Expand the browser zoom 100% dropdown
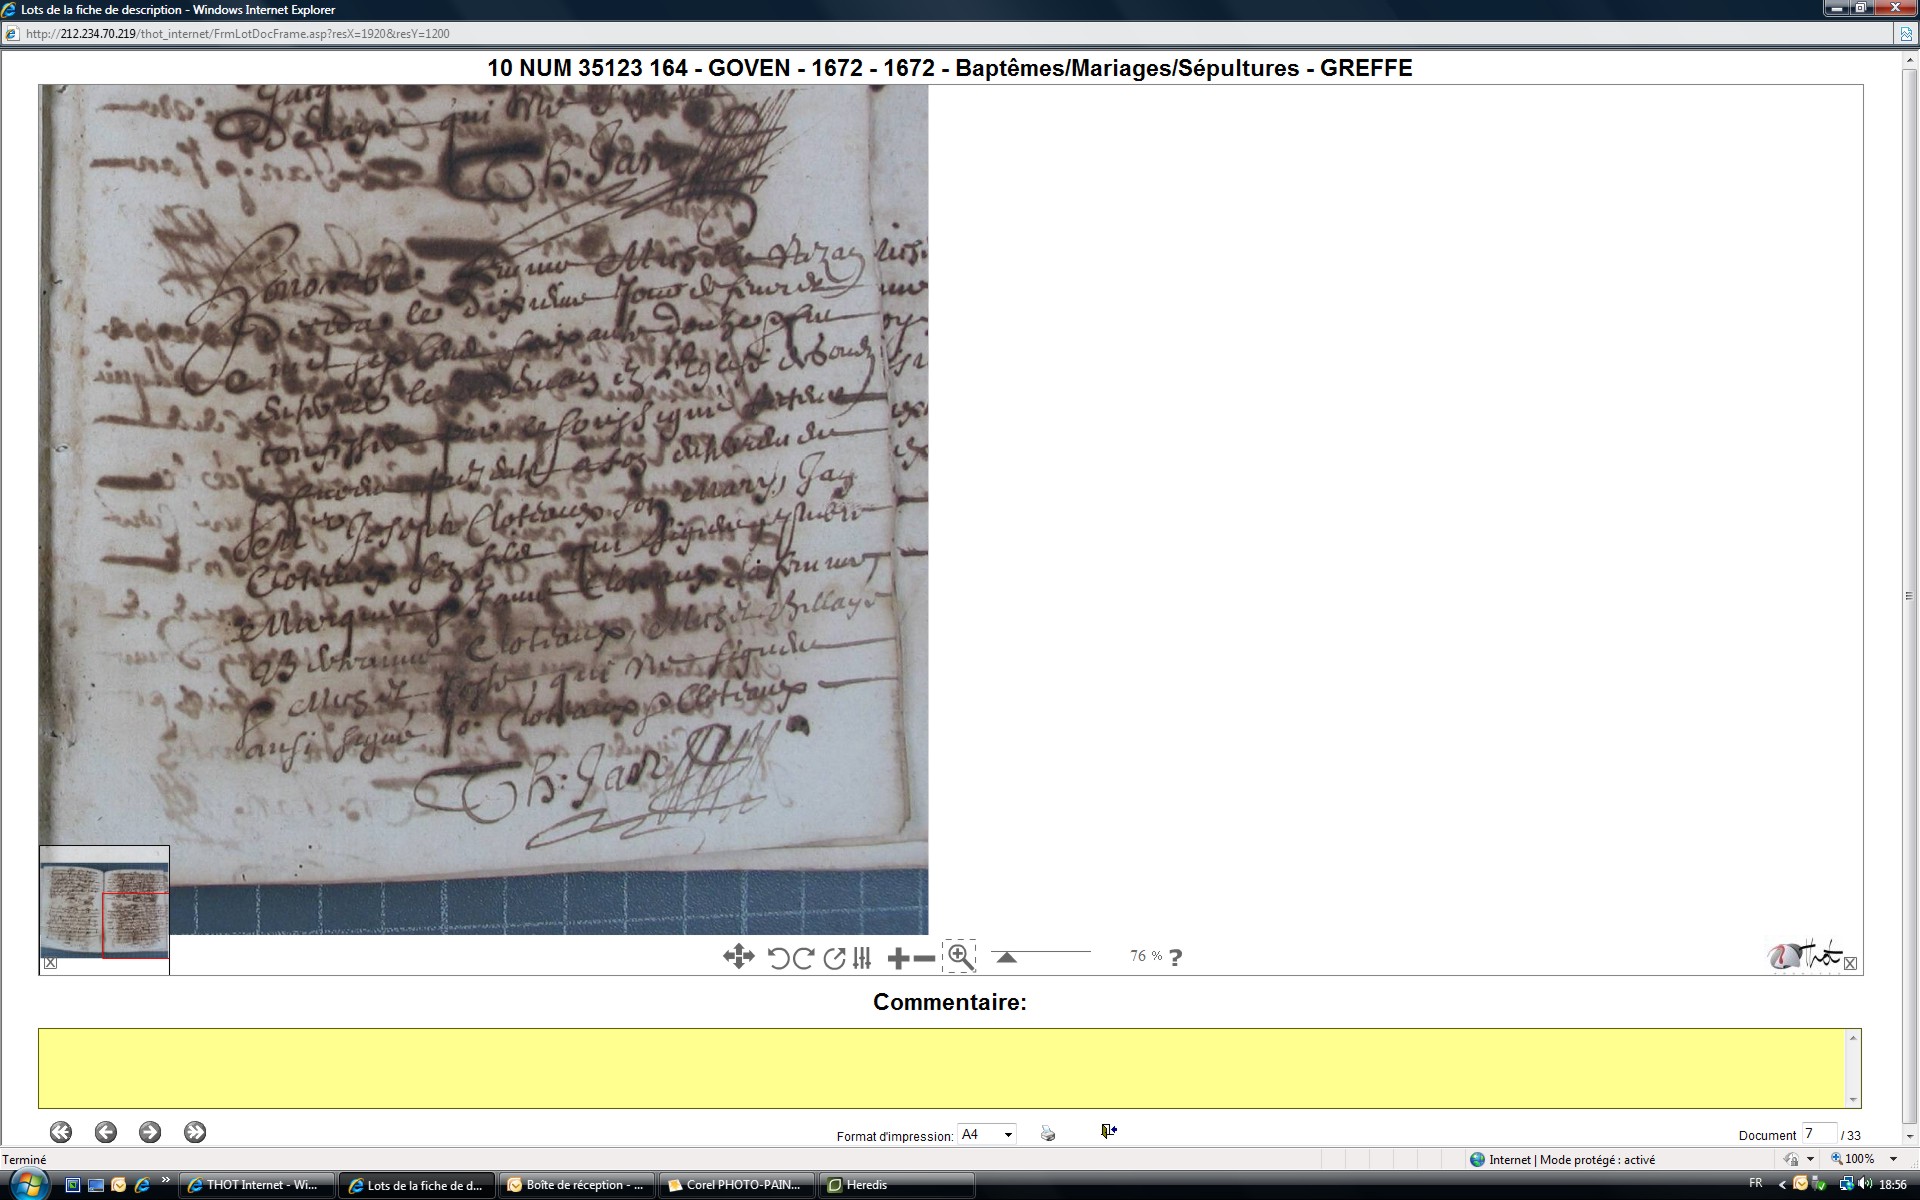 [x=1893, y=1159]
